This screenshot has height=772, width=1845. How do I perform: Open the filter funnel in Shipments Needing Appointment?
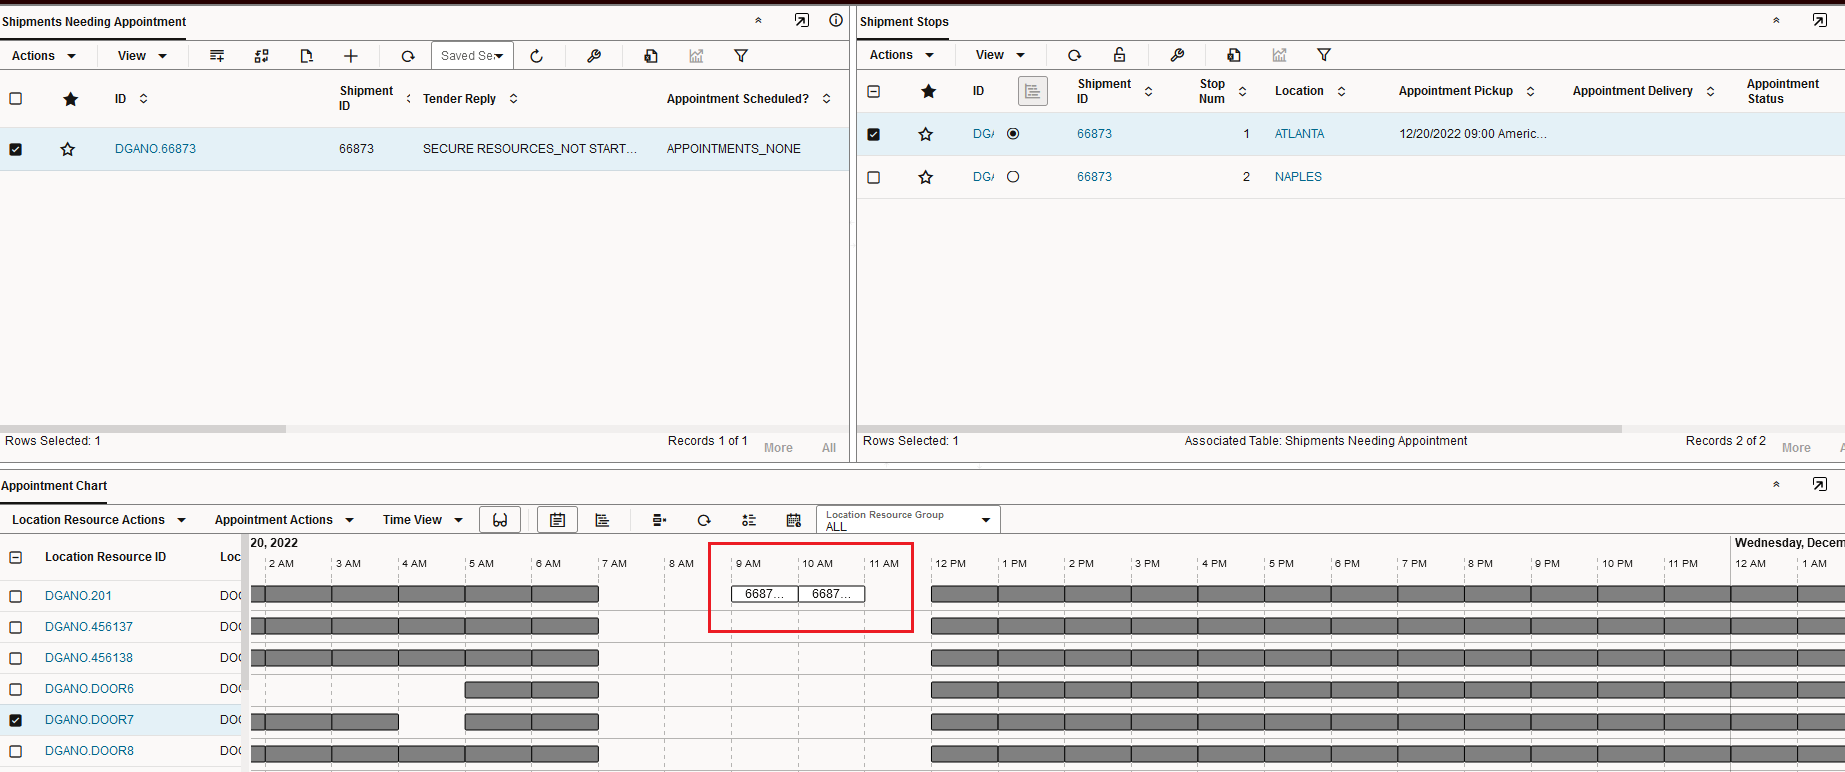coord(741,56)
